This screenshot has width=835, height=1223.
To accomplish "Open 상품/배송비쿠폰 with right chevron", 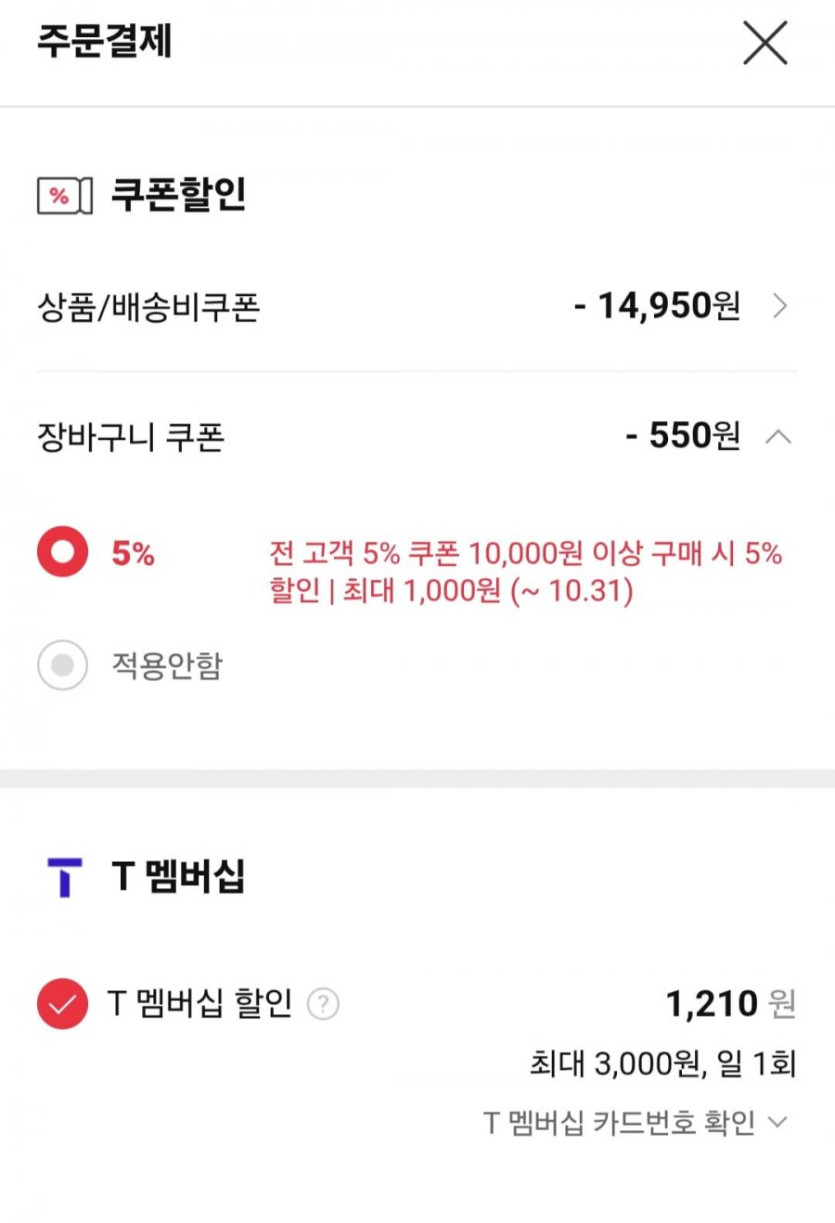I will coord(781,306).
